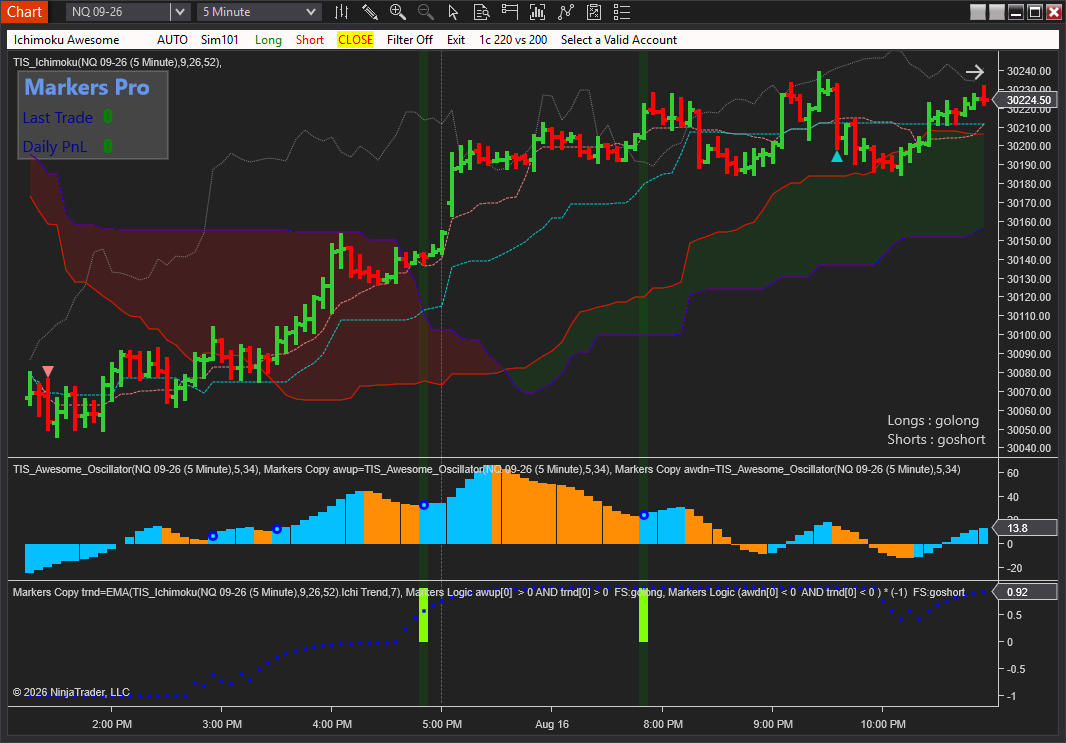Click the 2:00 PM time axis label

click(x=112, y=724)
